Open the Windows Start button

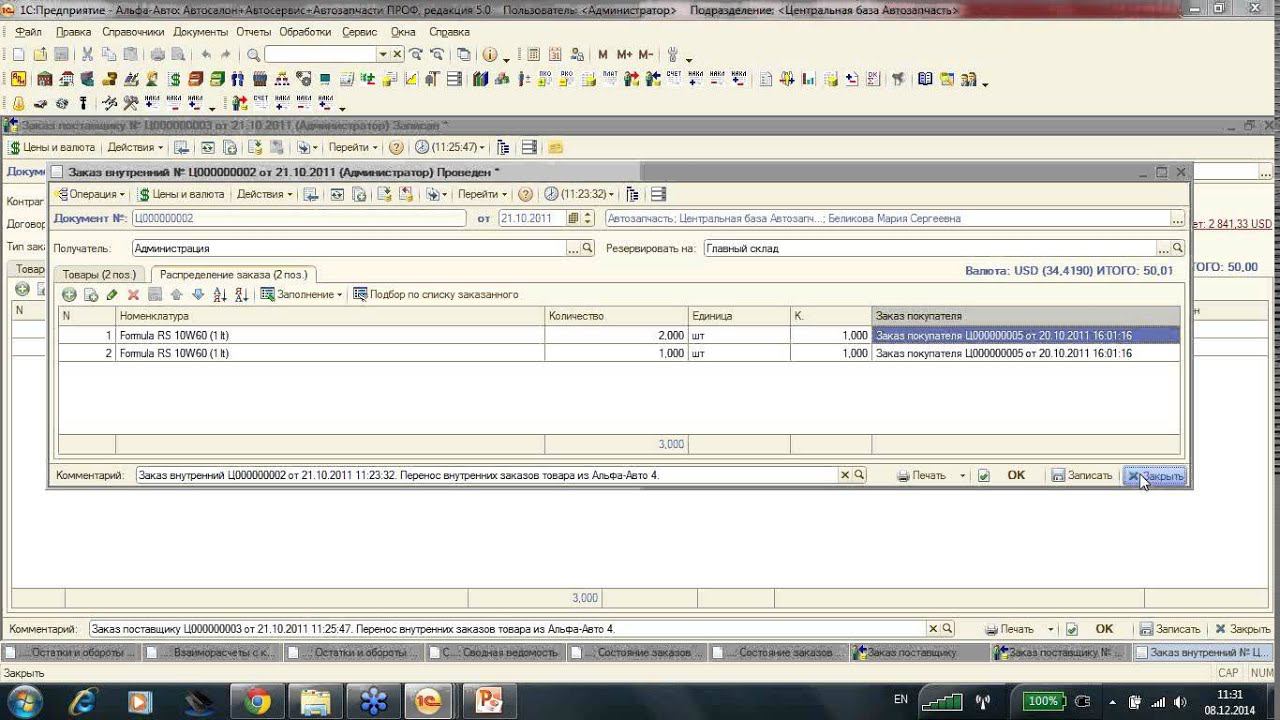pyautogui.click(x=24, y=701)
